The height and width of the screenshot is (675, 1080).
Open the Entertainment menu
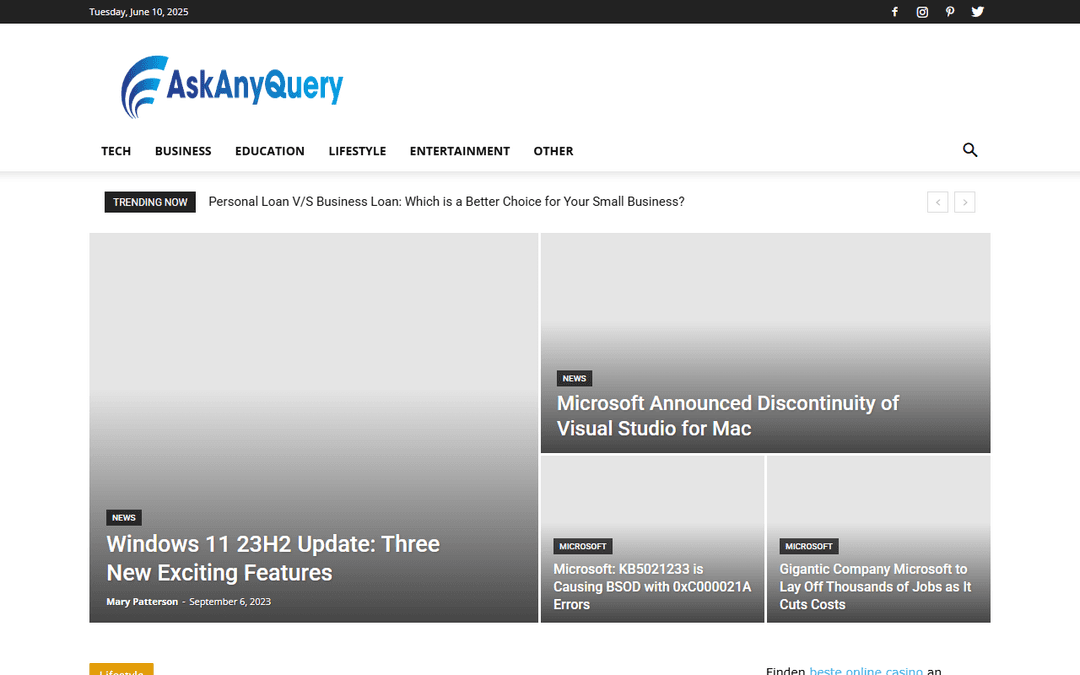point(459,151)
